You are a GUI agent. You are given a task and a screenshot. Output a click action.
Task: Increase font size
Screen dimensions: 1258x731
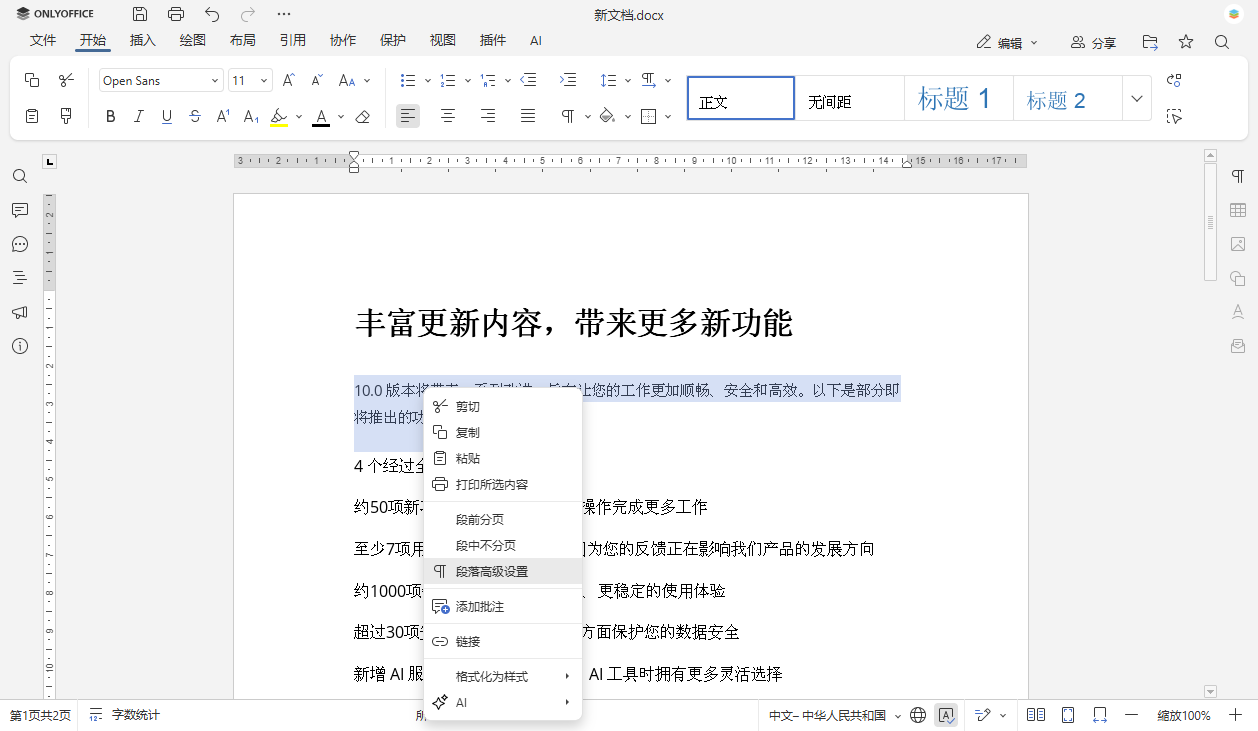(x=289, y=81)
